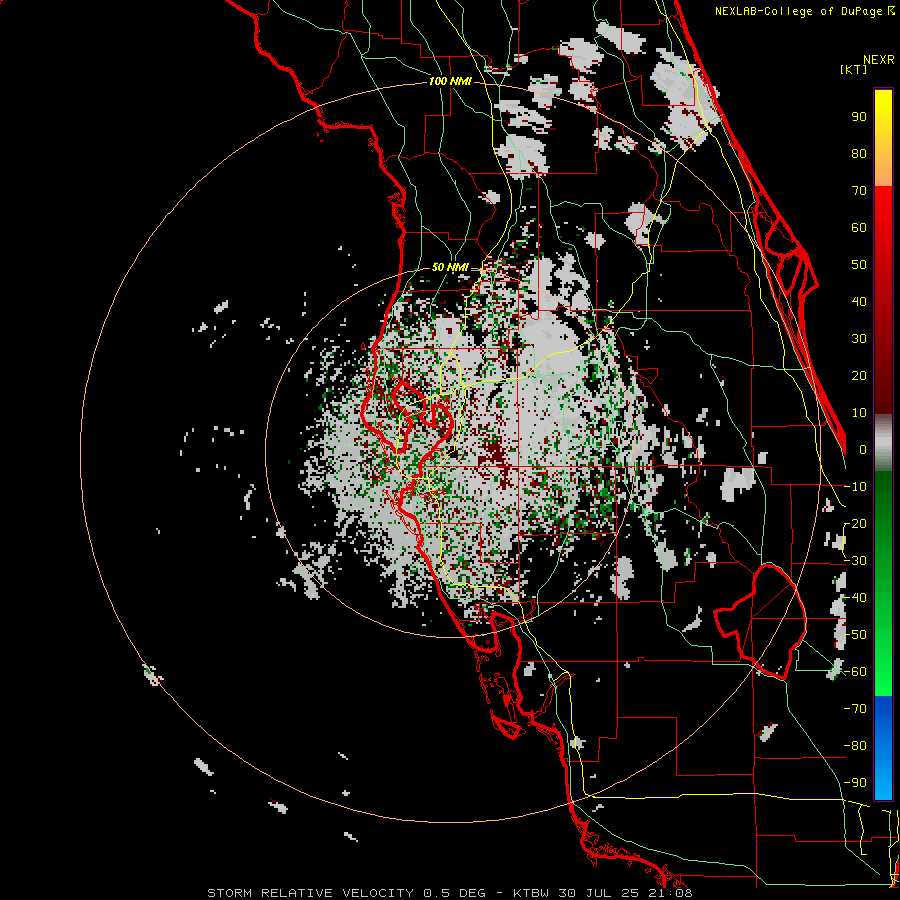Screen dimensions: 900x900
Task: Click the -80 value on velocity scale
Action: pyautogui.click(x=855, y=746)
